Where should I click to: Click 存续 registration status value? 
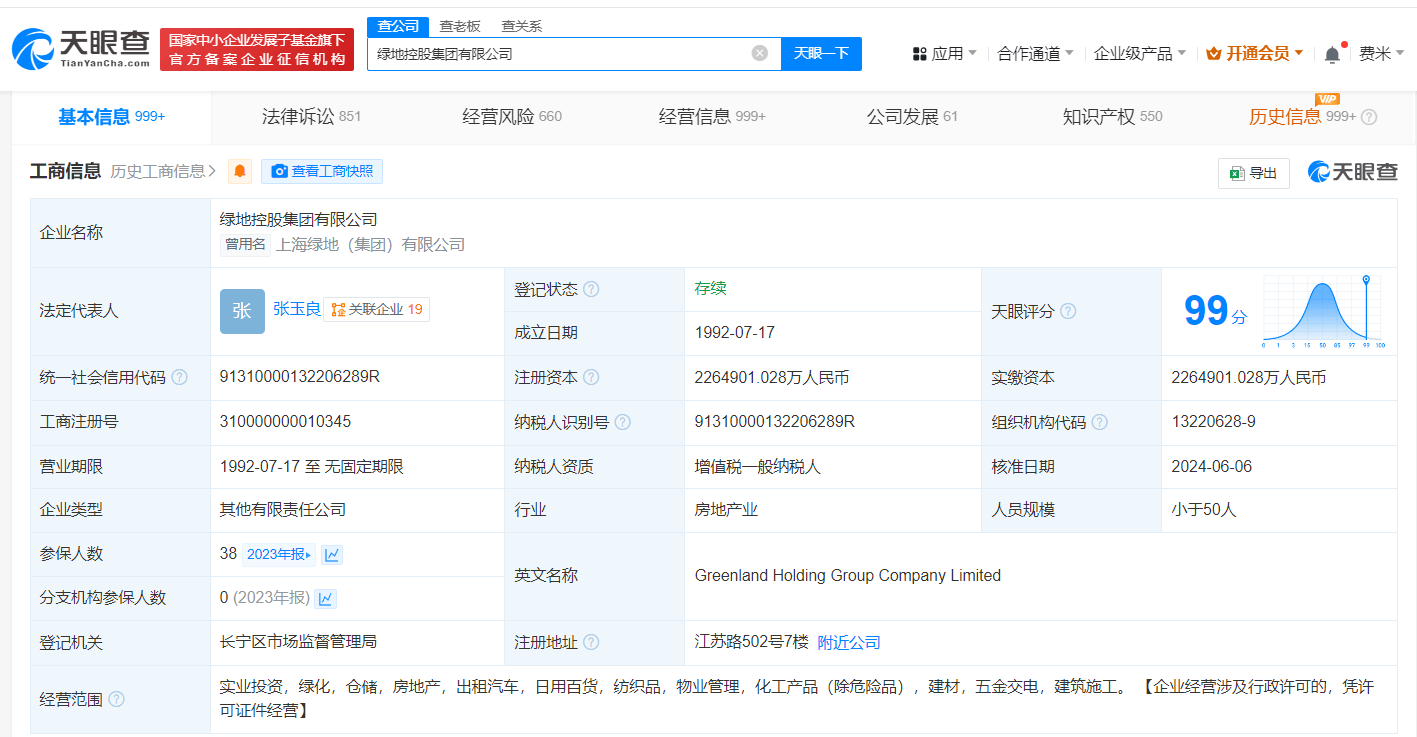pos(710,288)
